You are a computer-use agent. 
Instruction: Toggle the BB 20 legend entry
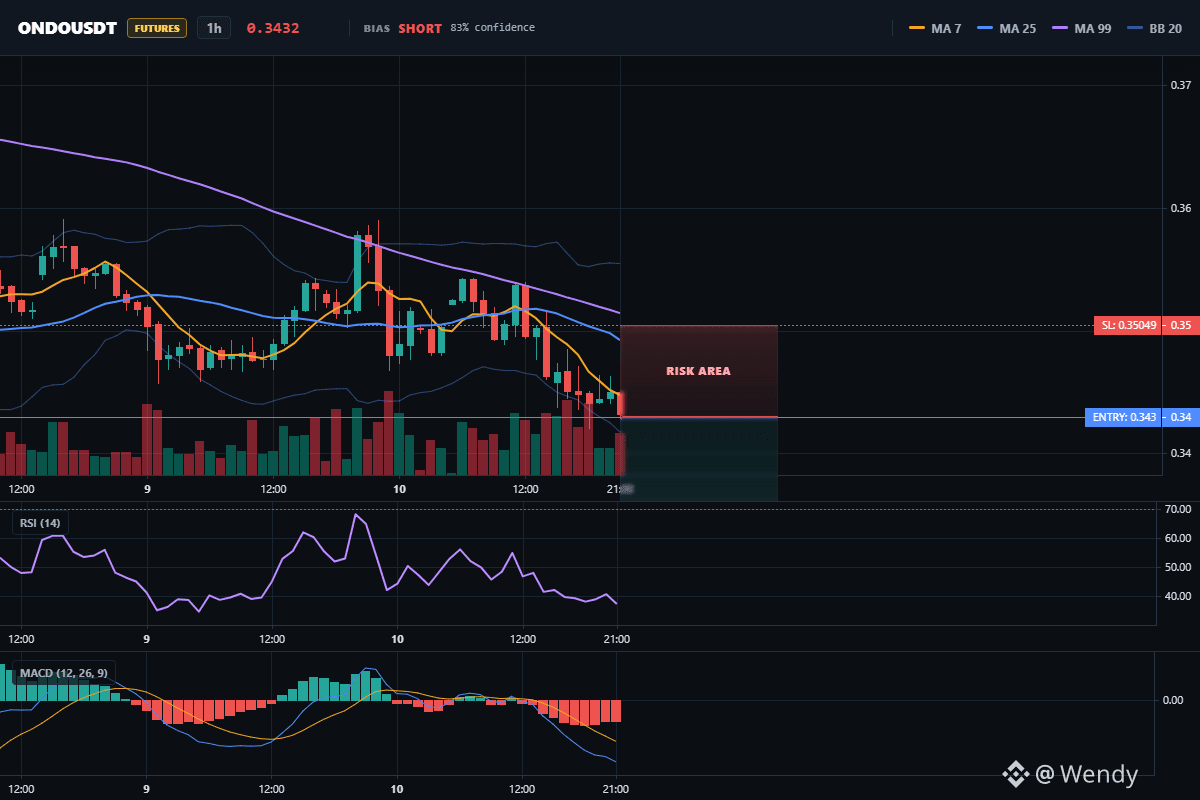(x=1154, y=28)
